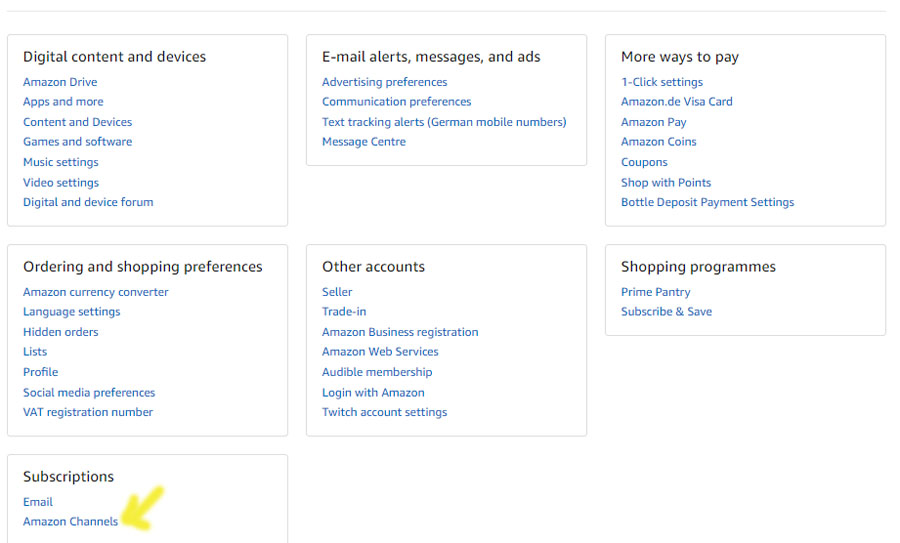Viewport: 900px width, 543px height.
Task: Open Games and software
Action: [x=77, y=142]
